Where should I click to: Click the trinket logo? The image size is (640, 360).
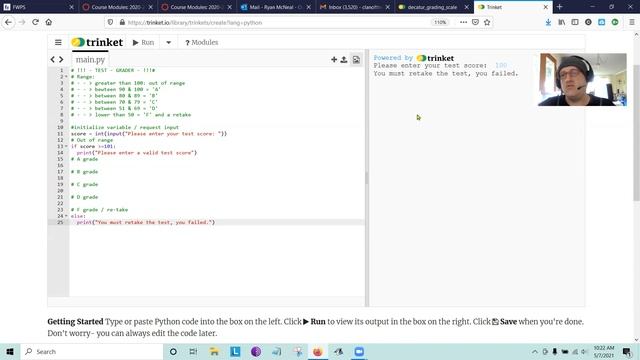[97, 42]
